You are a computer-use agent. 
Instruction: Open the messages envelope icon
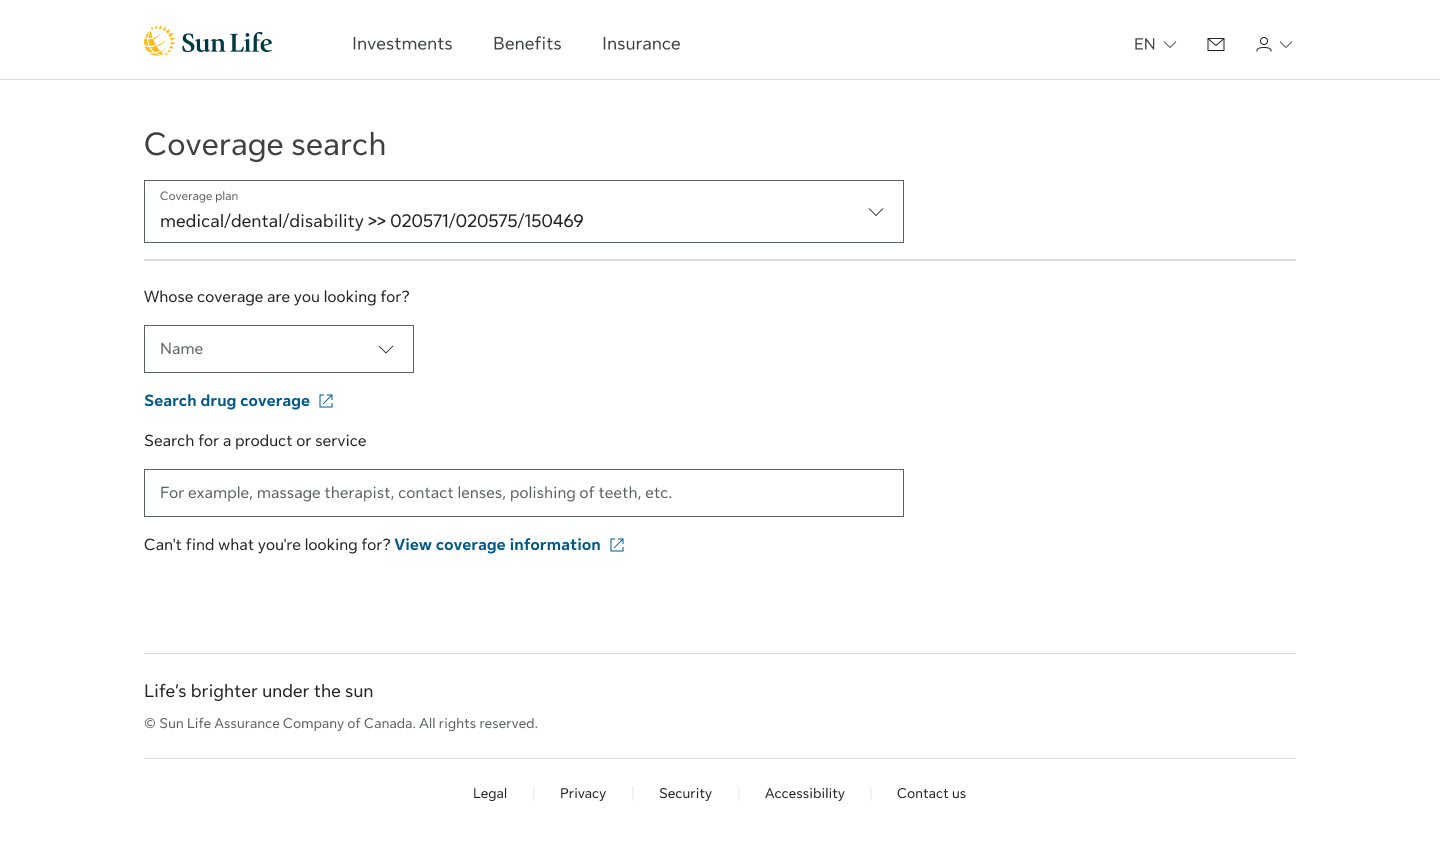click(x=1216, y=44)
